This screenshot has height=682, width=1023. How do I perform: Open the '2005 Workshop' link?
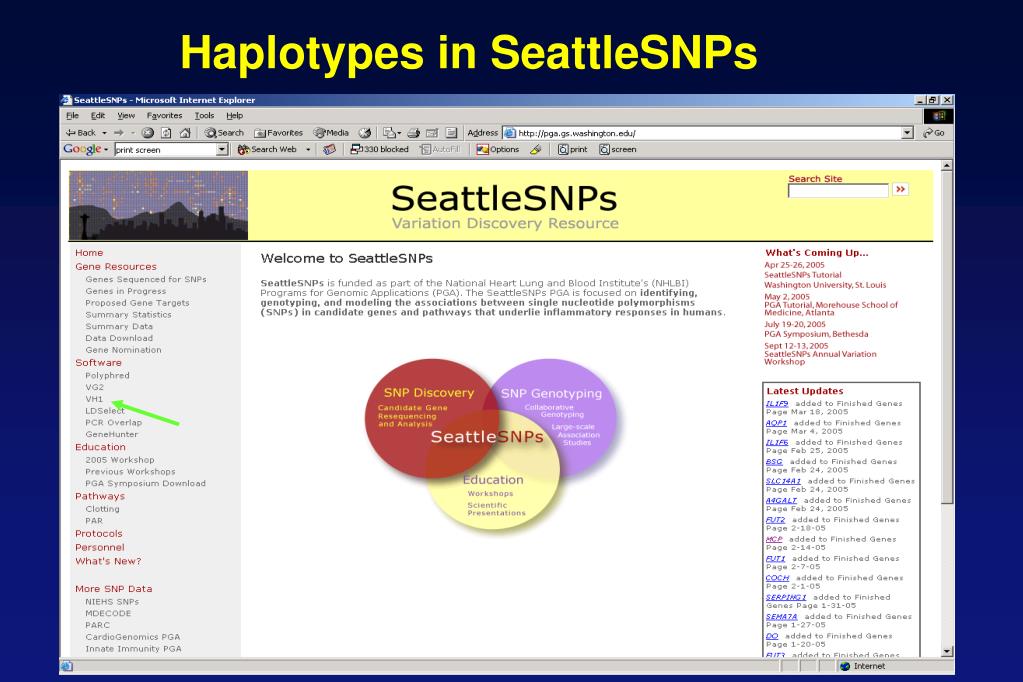[x=120, y=459]
